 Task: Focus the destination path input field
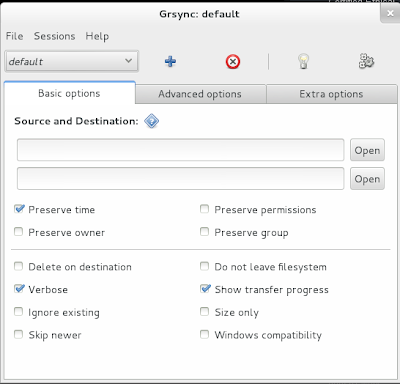tap(181, 179)
